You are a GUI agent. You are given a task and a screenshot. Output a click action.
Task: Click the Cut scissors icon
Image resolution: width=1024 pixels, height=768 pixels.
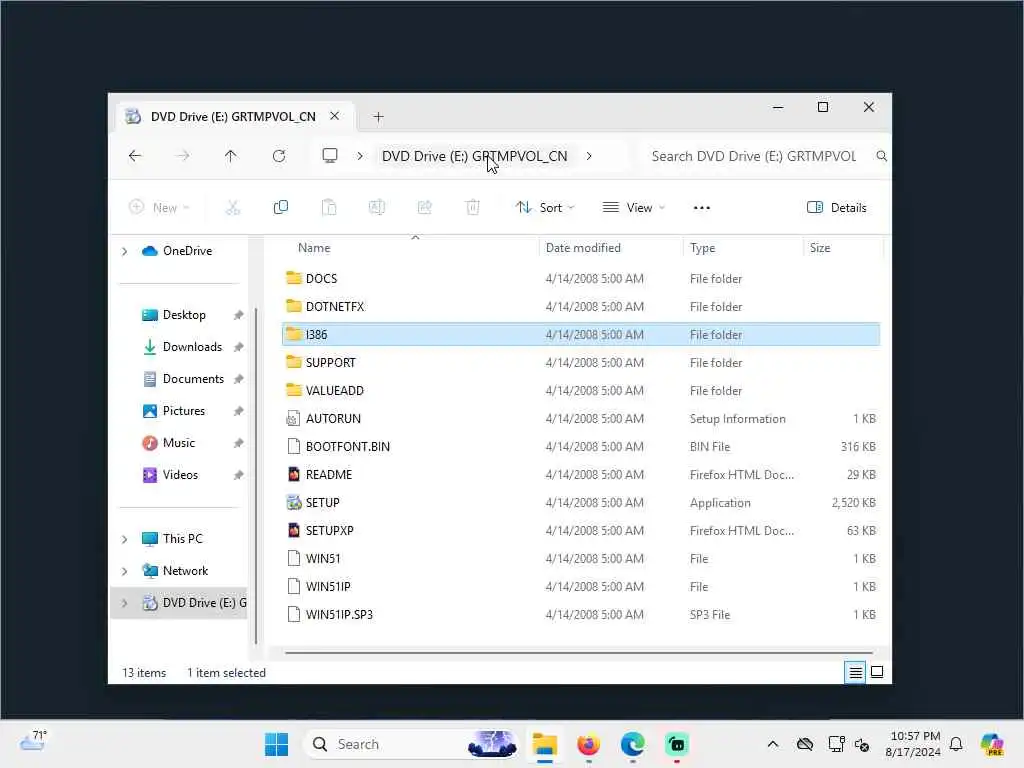point(232,208)
